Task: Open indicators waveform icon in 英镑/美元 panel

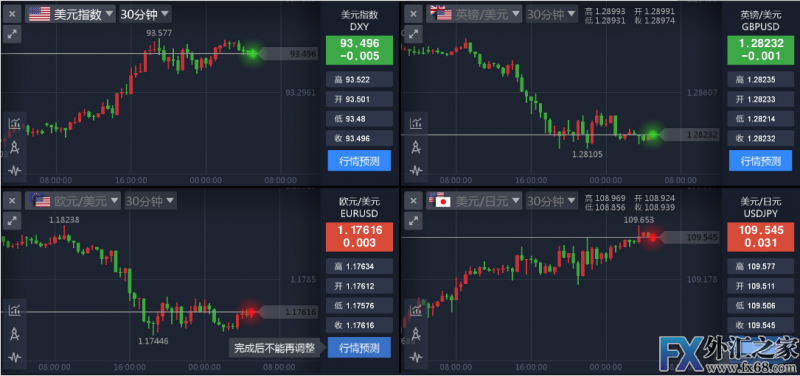Action: pyautogui.click(x=416, y=170)
